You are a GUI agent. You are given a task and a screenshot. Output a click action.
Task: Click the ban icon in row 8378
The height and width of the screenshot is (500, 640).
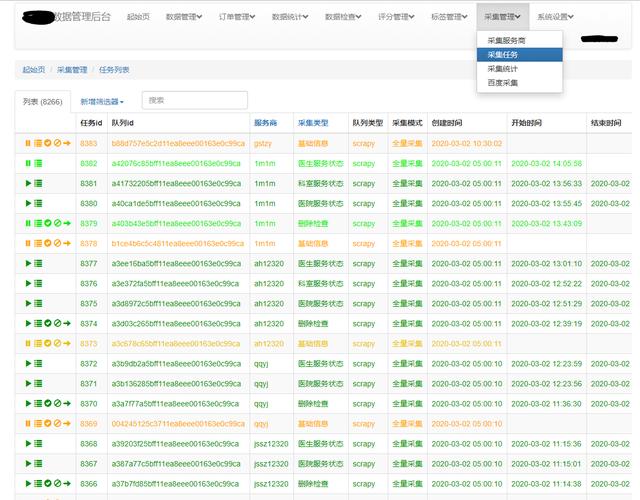[x=58, y=243]
